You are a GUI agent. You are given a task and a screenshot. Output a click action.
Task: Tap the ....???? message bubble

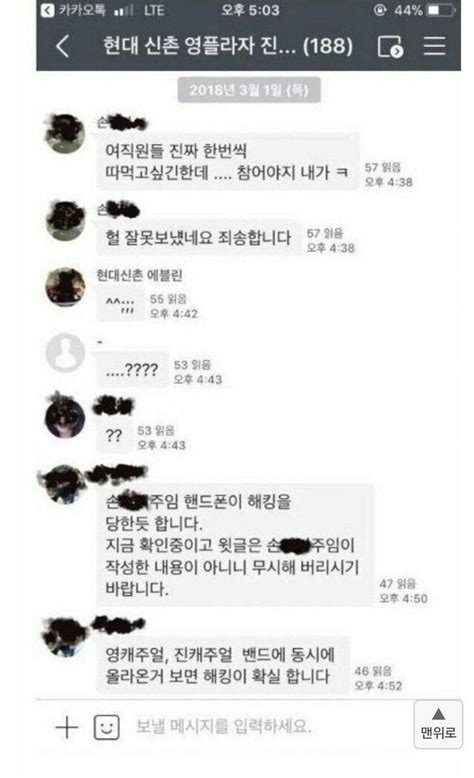(132, 370)
